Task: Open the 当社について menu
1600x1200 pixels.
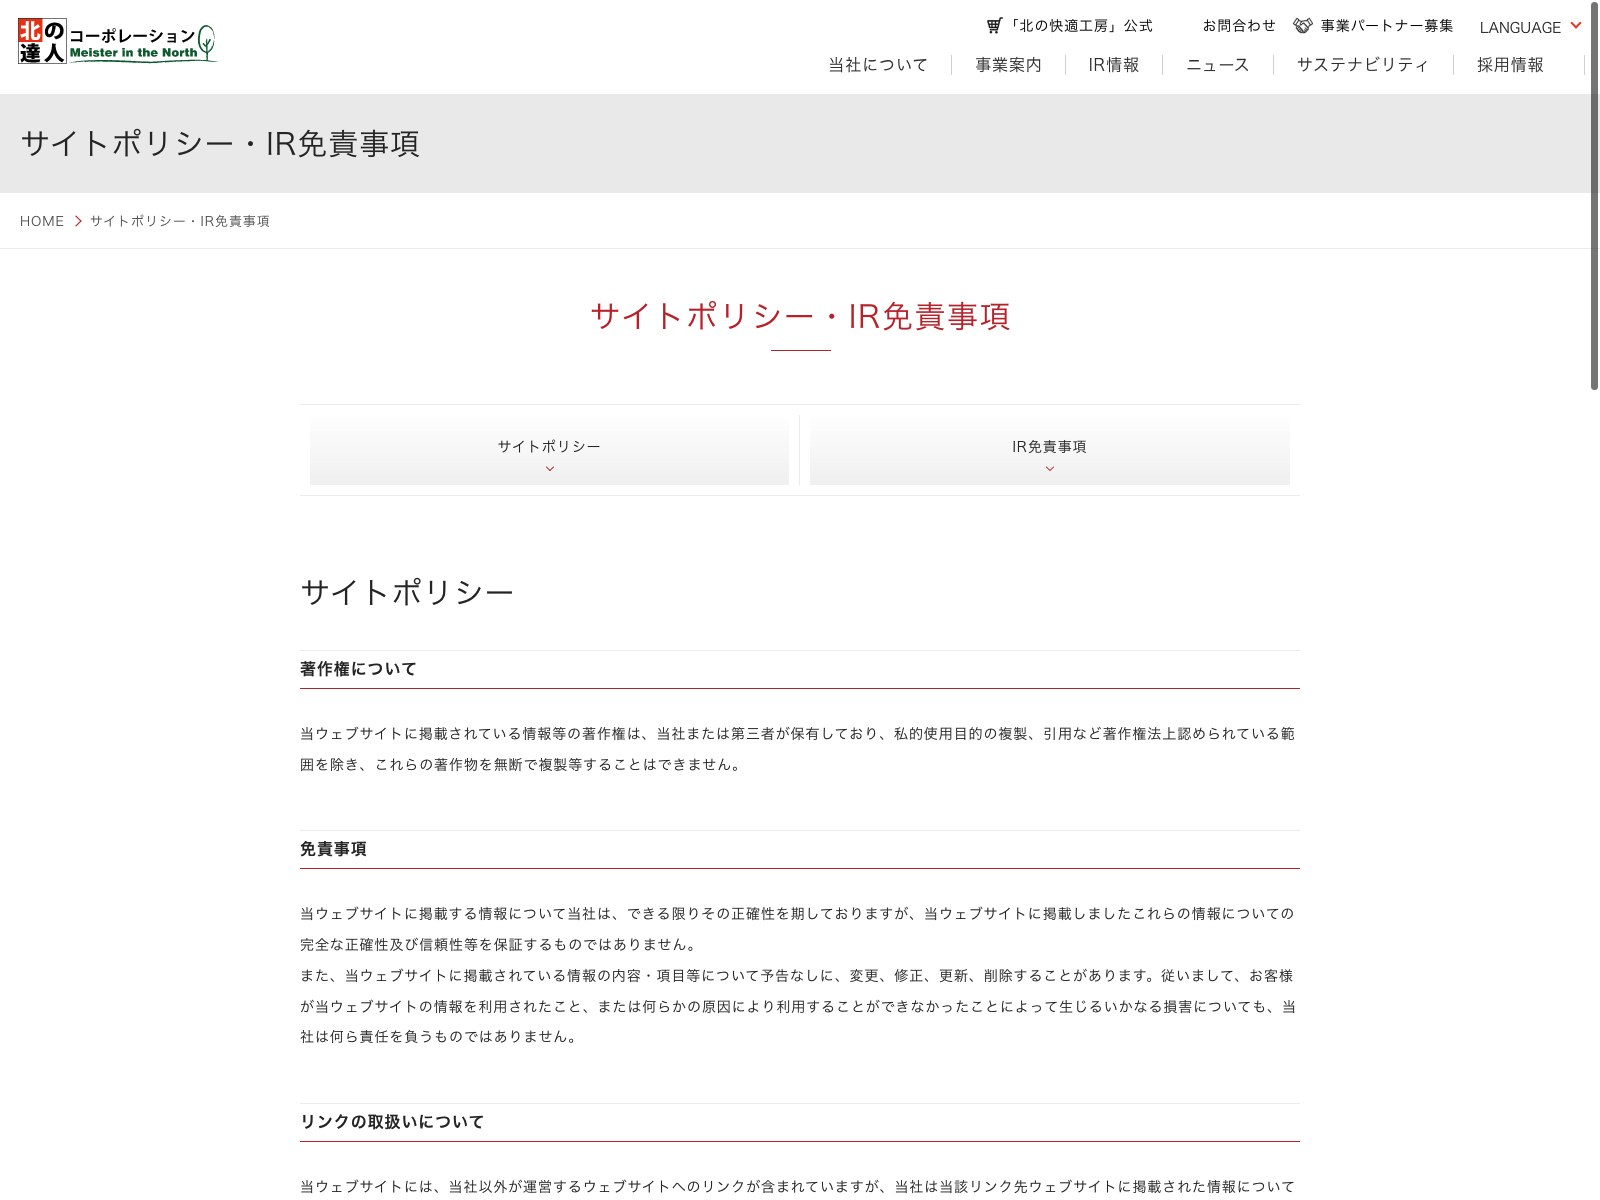Action: (878, 65)
